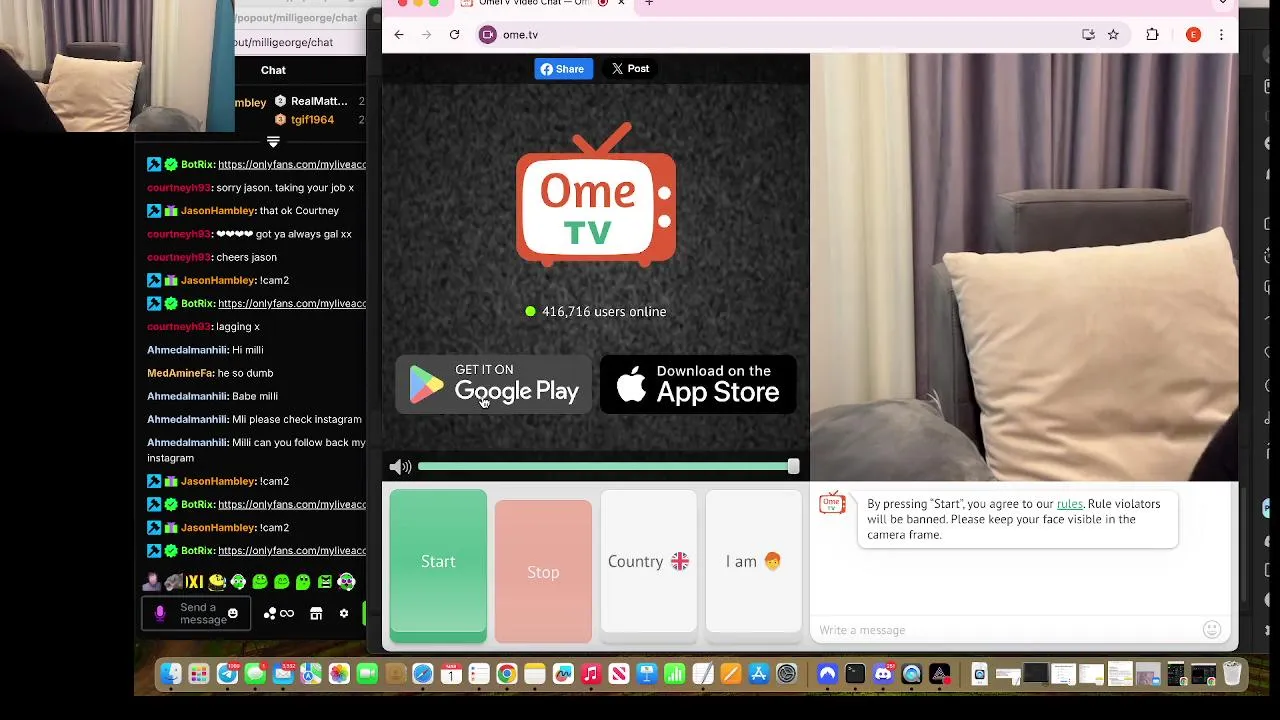Open Messages from the Dock
Screen dimensions: 1280x720
[255, 674]
